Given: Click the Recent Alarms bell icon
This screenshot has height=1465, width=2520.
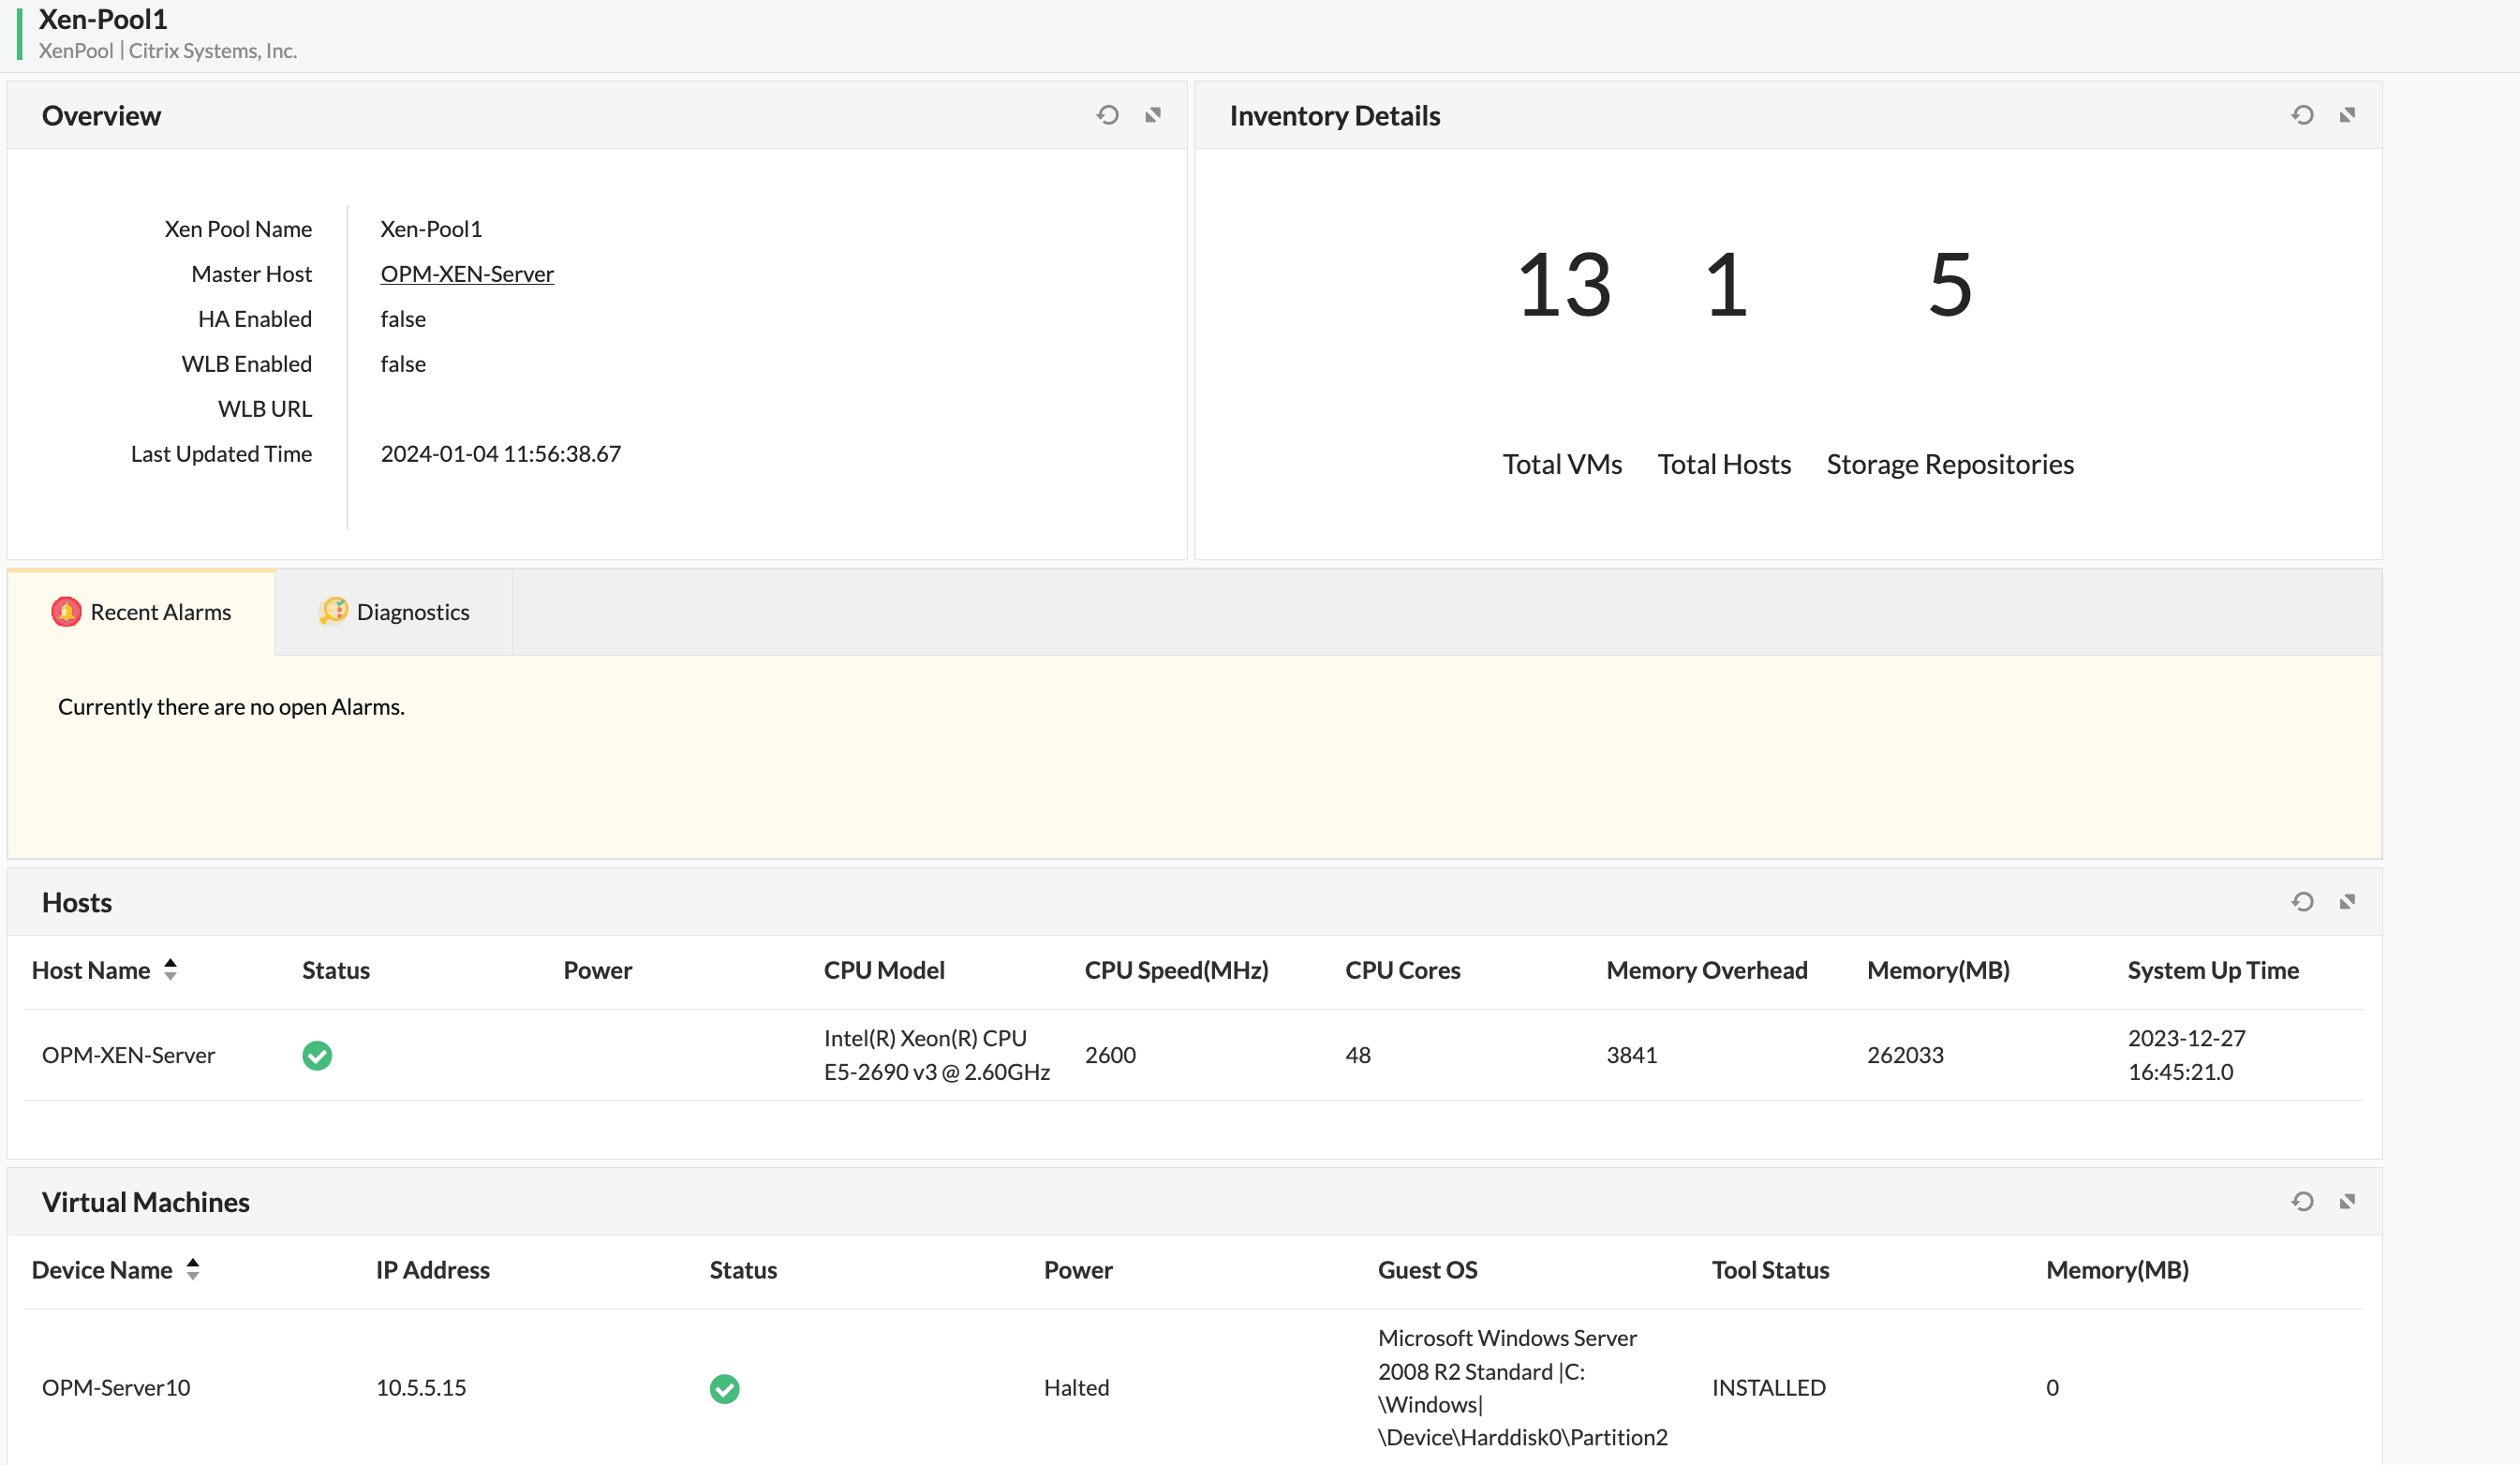Looking at the screenshot, I should 66,611.
